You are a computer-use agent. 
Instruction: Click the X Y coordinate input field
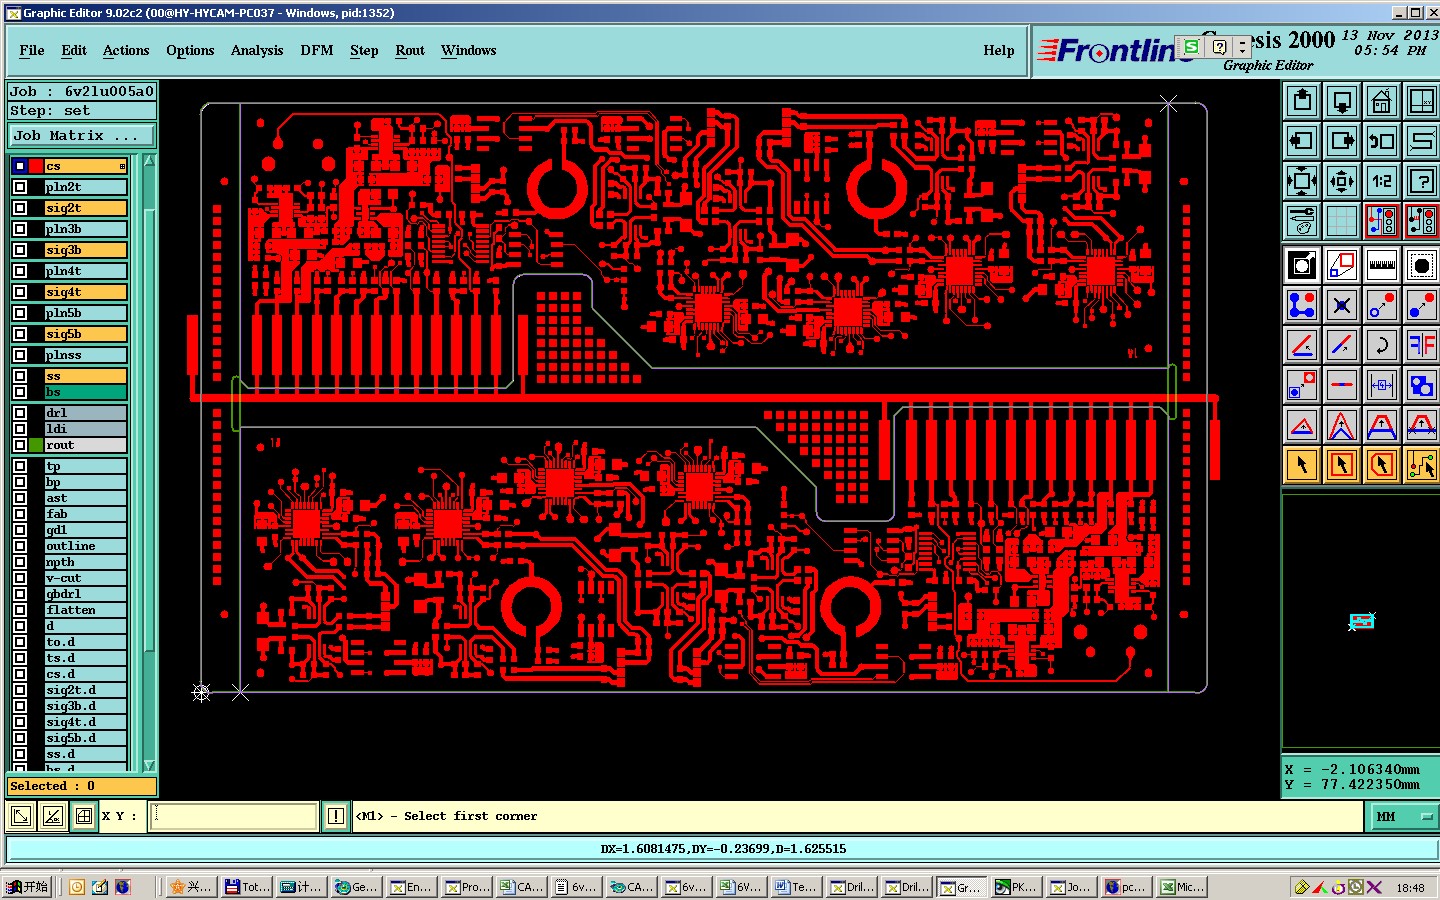[x=234, y=816]
